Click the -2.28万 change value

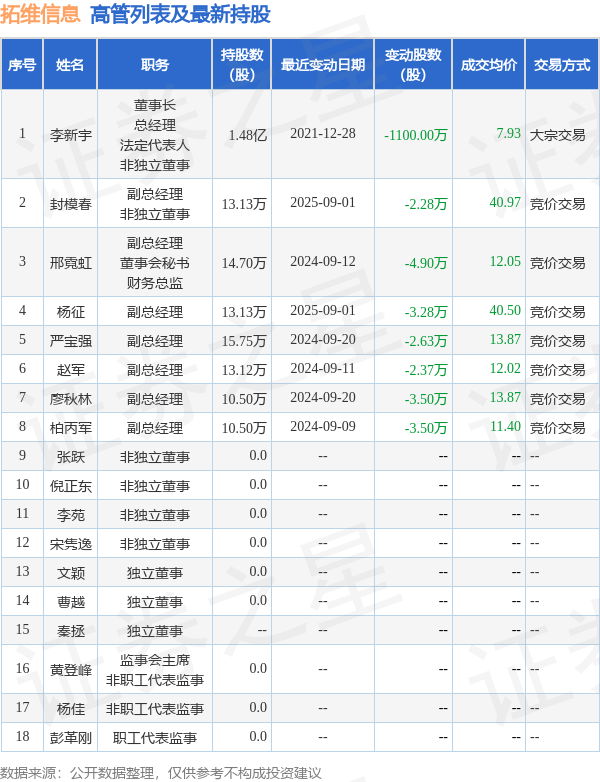point(426,203)
